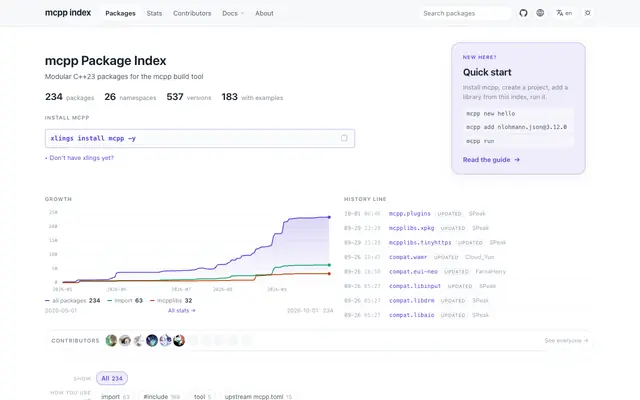The width and height of the screenshot is (640, 400).
Task: Click the '26 namespaces' stat
Action: (130, 97)
